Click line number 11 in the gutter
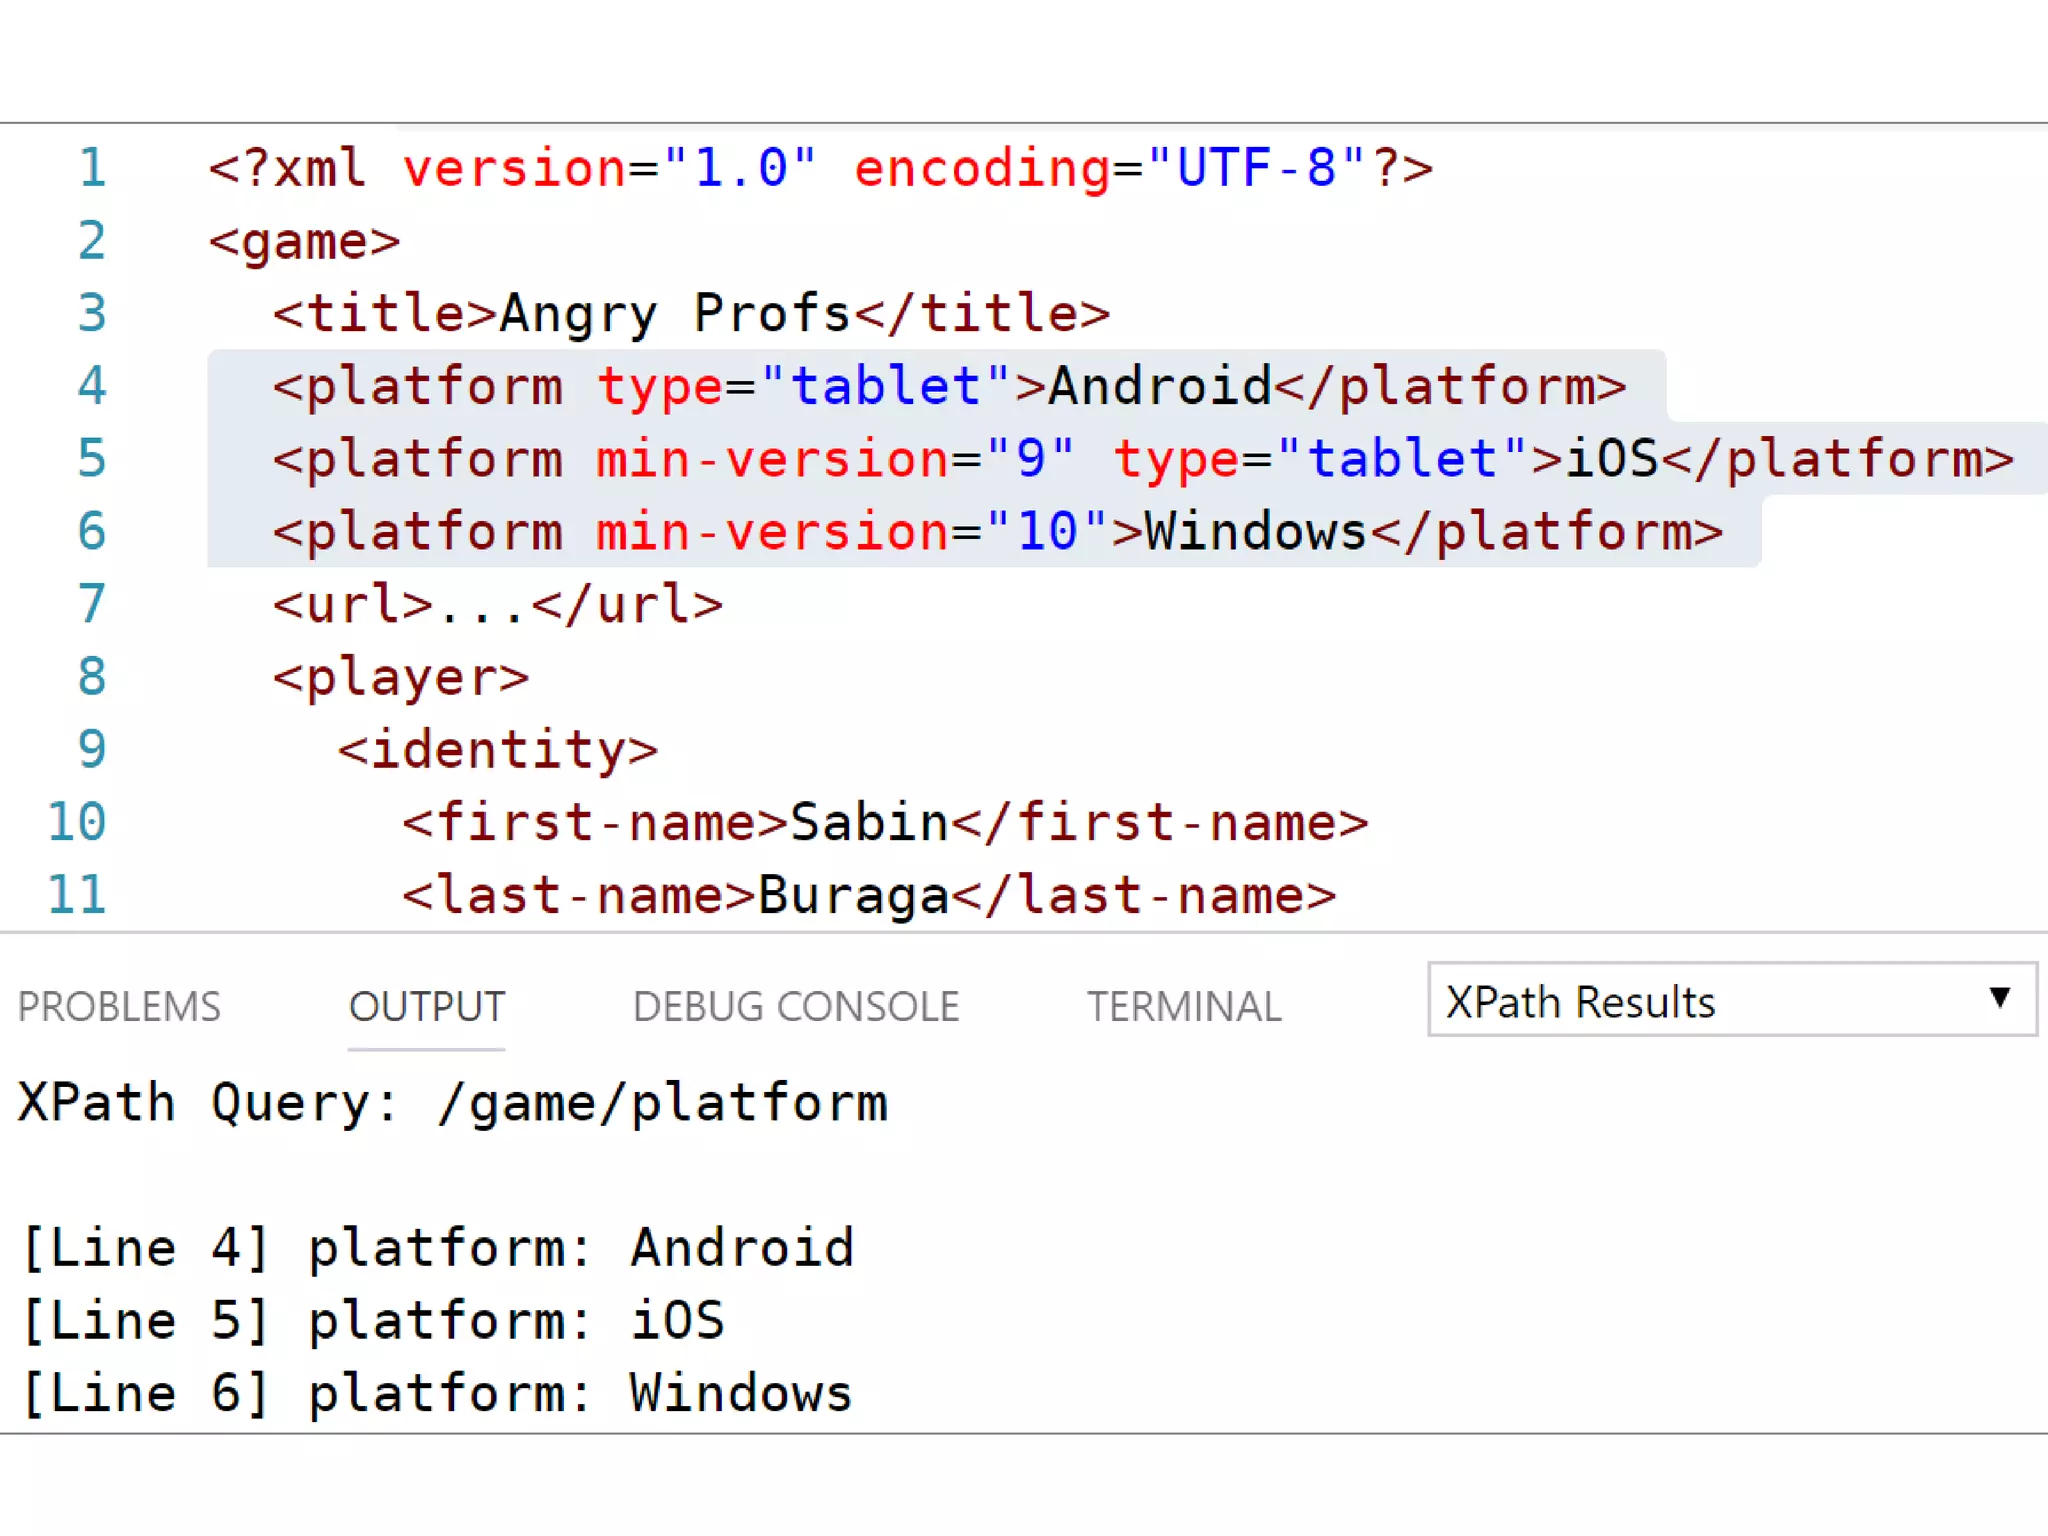Screen dimensions: 2048x1536 [77, 895]
